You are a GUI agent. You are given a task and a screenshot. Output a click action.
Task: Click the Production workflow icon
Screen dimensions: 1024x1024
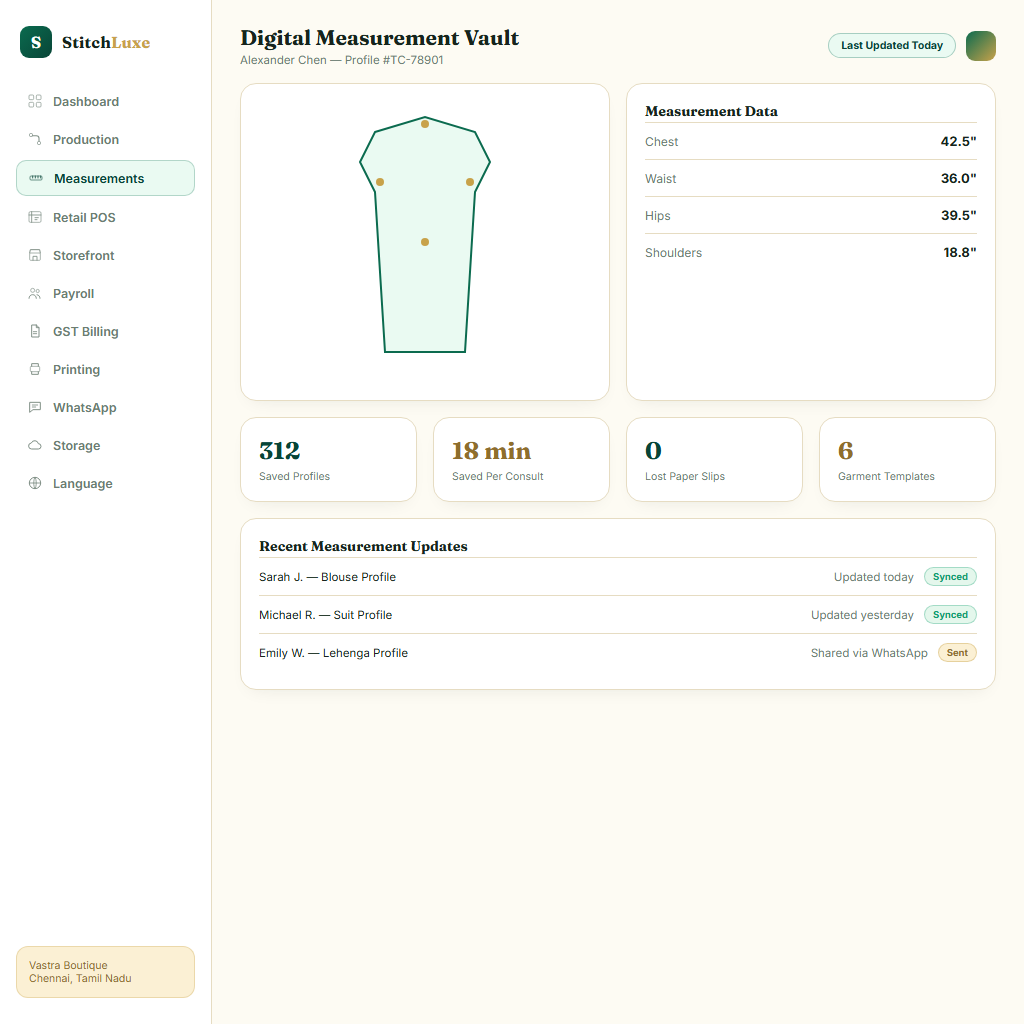(x=35, y=139)
